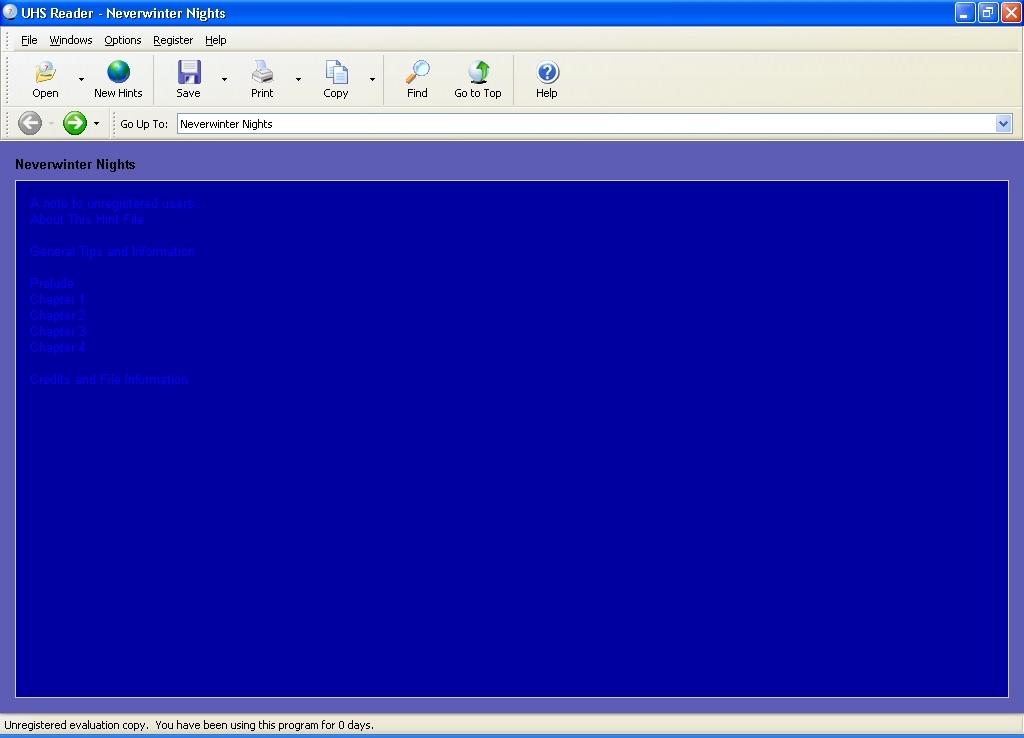This screenshot has height=738, width=1024.
Task: Open Find with the magnifying glass icon
Action: [x=417, y=73]
